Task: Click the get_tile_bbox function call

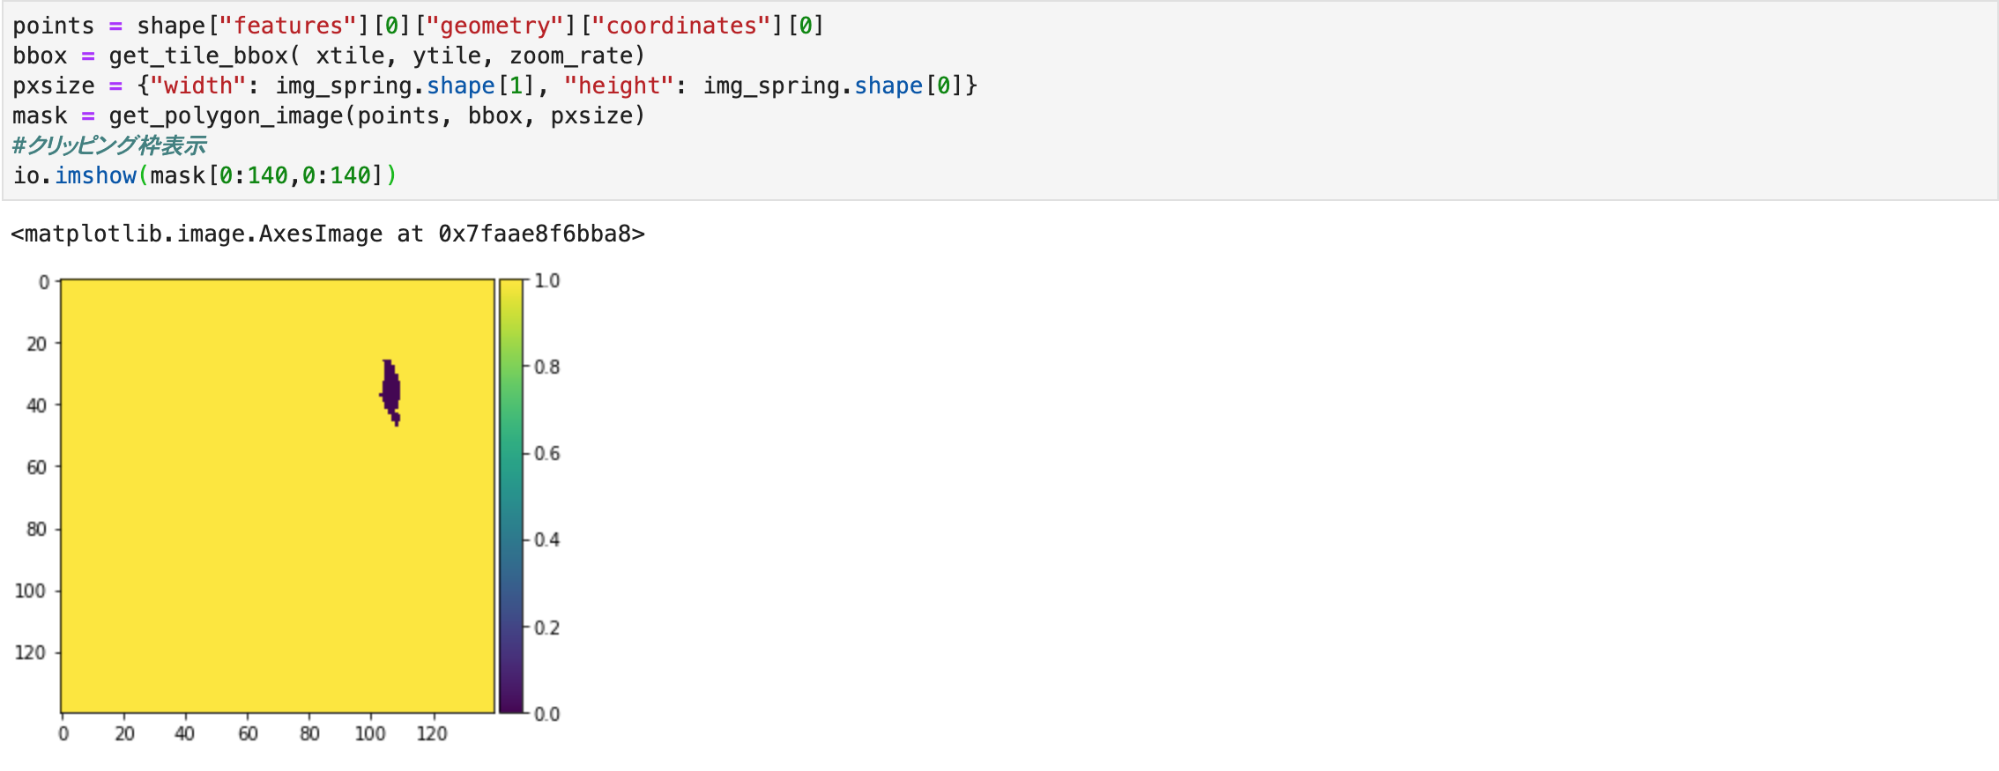Action: point(377,56)
